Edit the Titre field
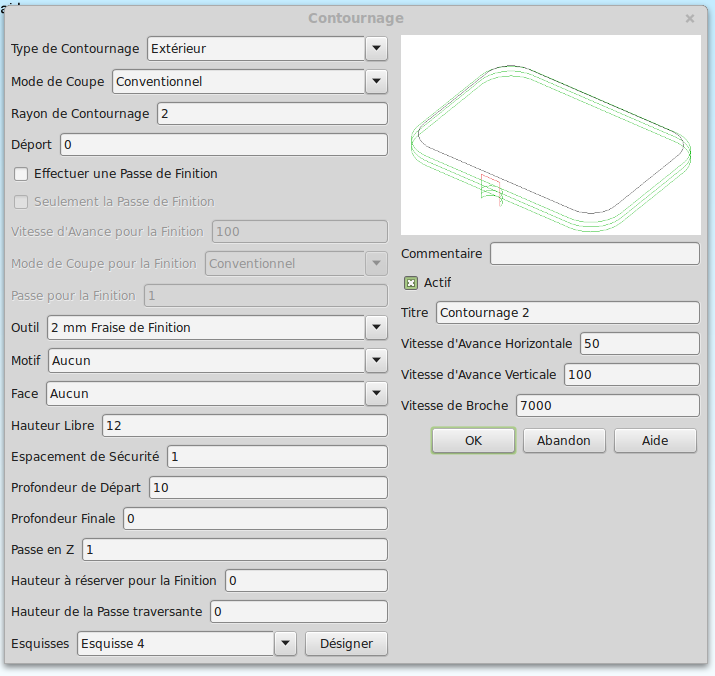 pyautogui.click(x=567, y=313)
